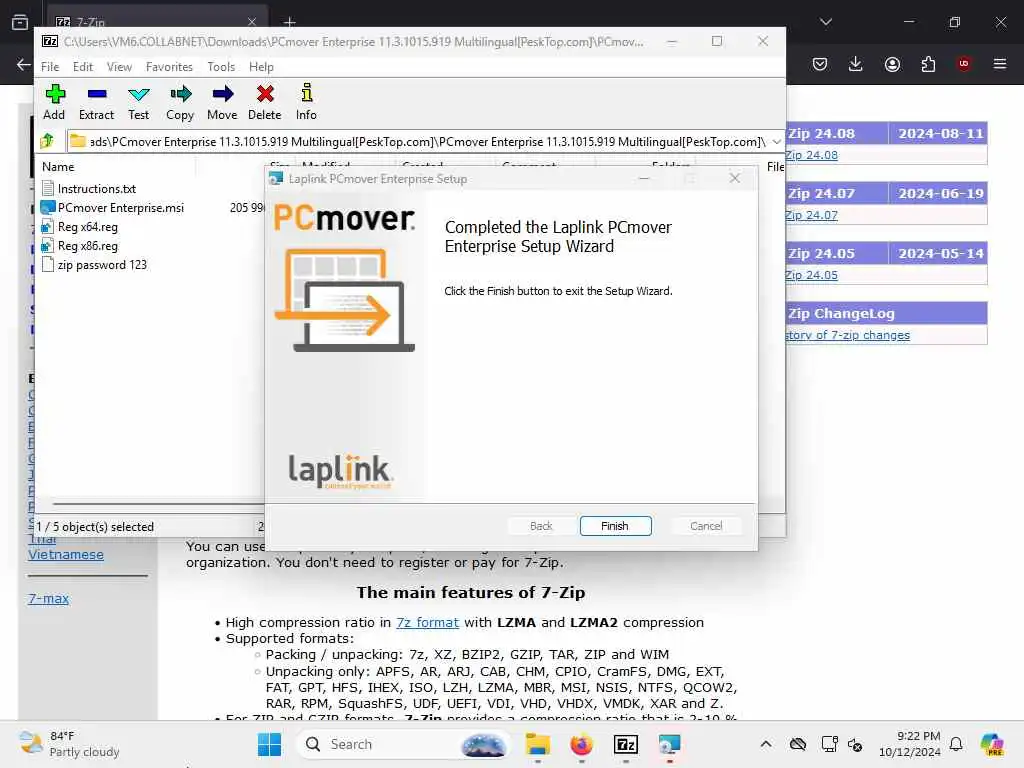
Task: Open Firefox extensions puzzle icon
Action: [928, 64]
